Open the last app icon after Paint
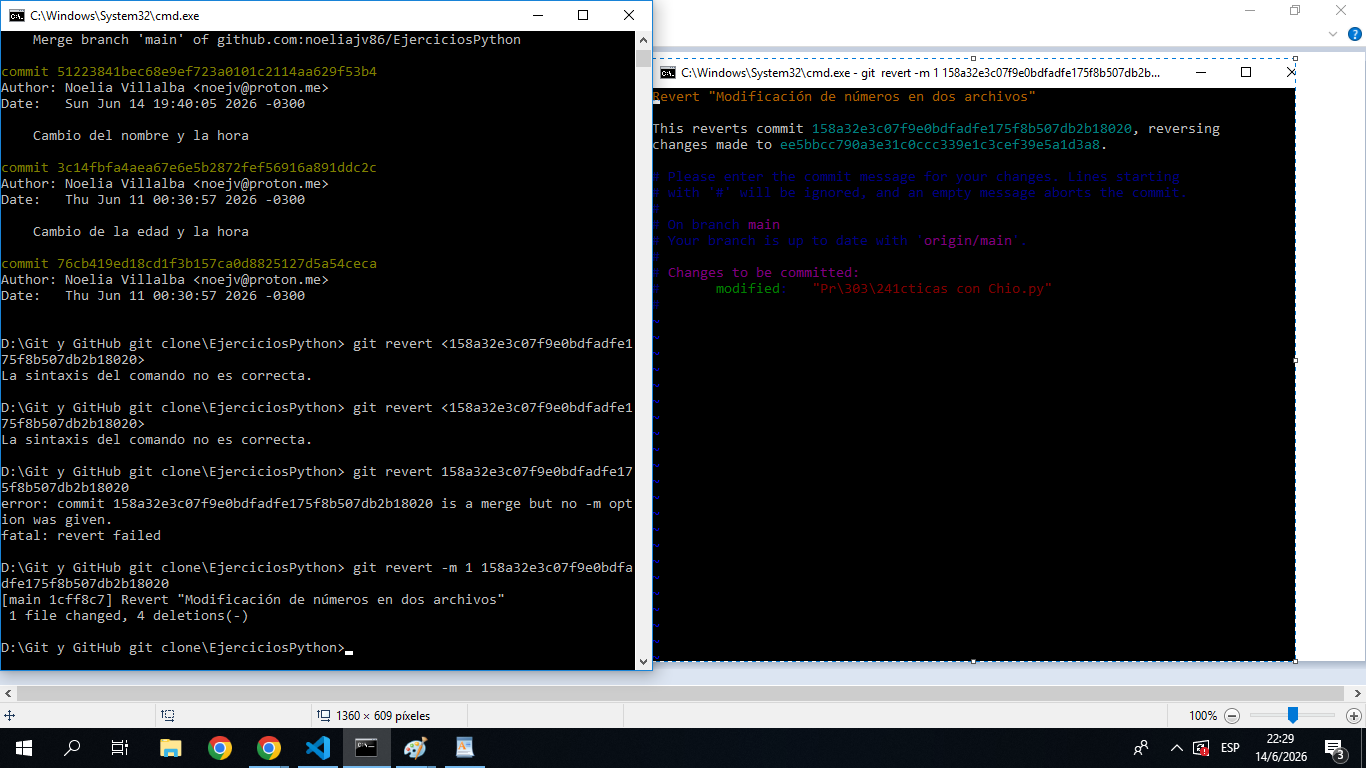The image size is (1366, 768). pos(464,748)
